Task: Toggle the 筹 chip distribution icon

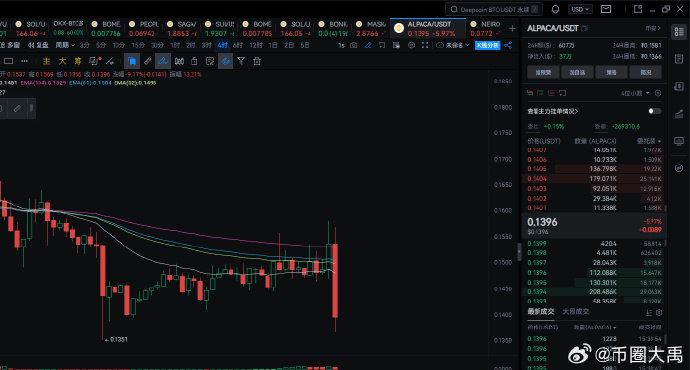Action: 78,61
